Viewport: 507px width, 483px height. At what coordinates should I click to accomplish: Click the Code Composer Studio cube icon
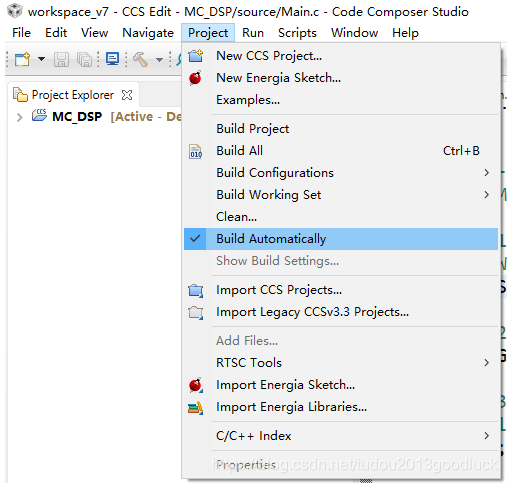coord(14,11)
